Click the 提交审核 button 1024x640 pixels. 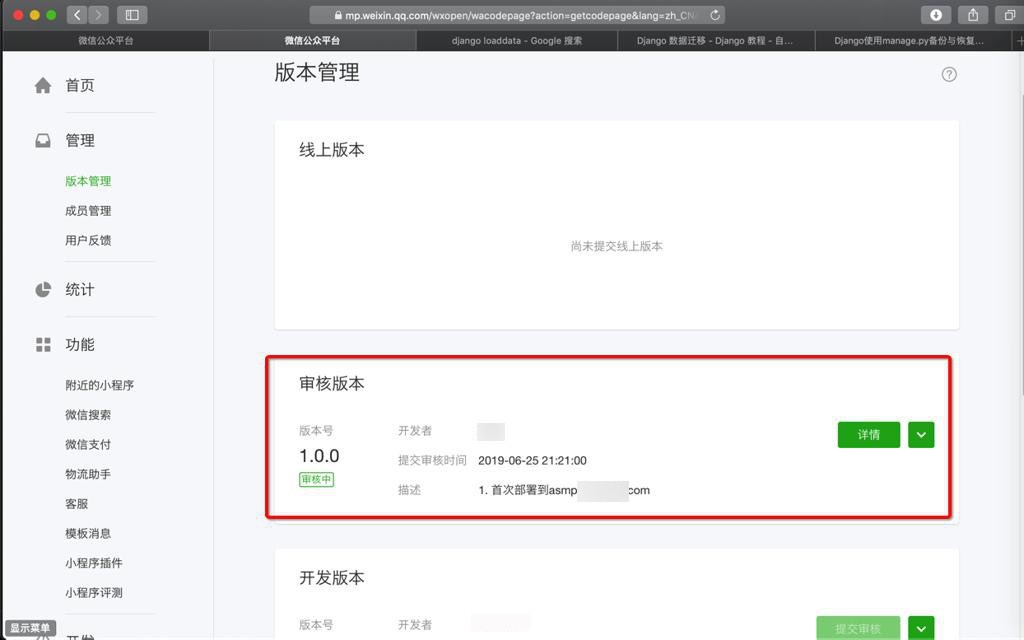[858, 628]
